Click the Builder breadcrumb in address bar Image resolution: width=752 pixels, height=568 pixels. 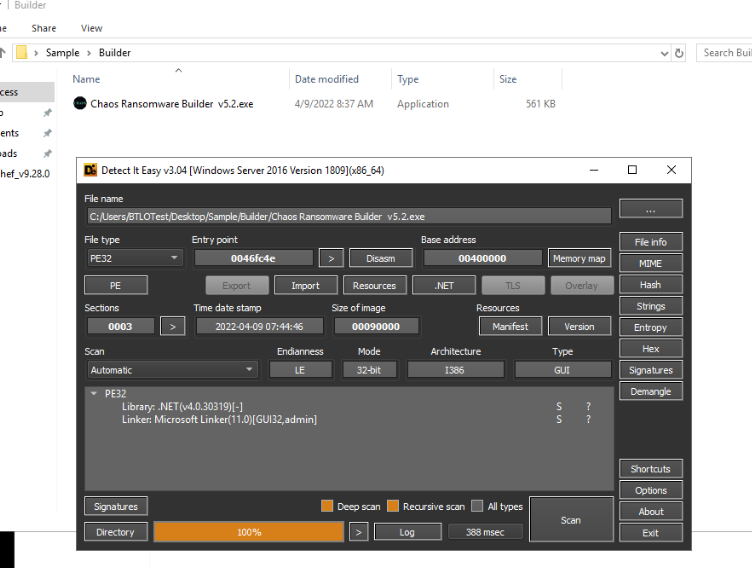click(x=115, y=53)
